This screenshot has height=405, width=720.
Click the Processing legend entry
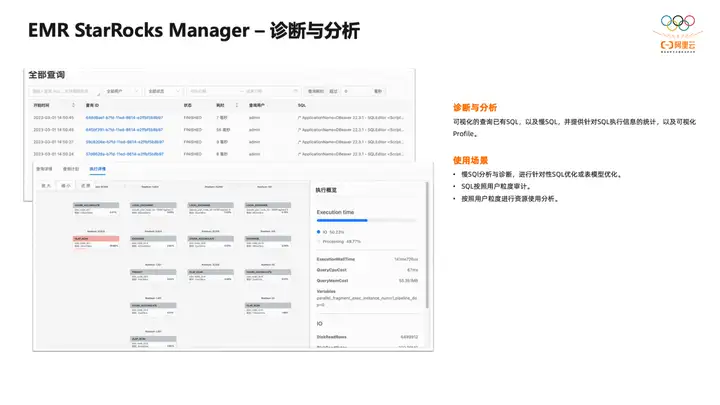[339, 242]
